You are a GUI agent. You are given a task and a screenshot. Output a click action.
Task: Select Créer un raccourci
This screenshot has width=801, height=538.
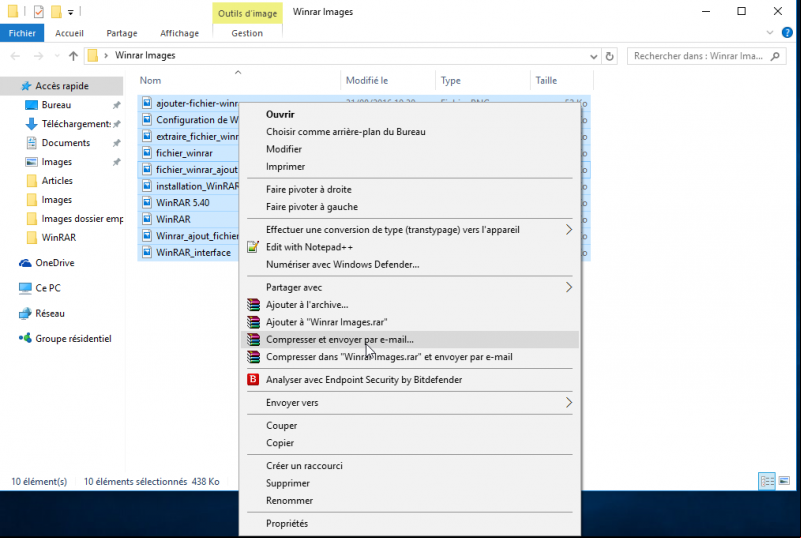[410, 466]
